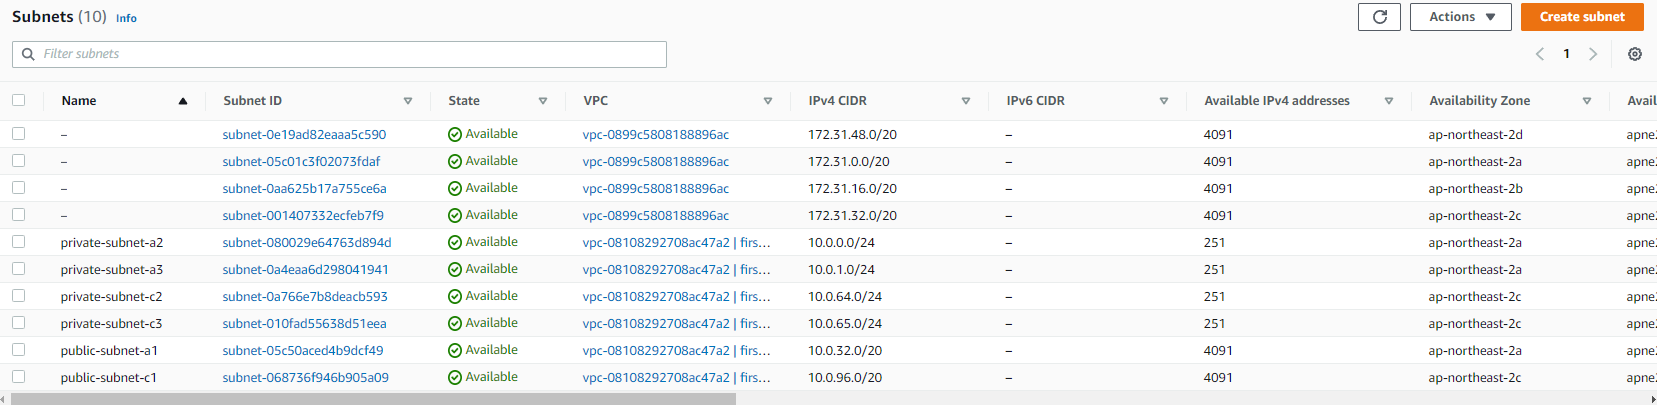
Task: Open table preferences gear icon
Action: pyautogui.click(x=1635, y=54)
